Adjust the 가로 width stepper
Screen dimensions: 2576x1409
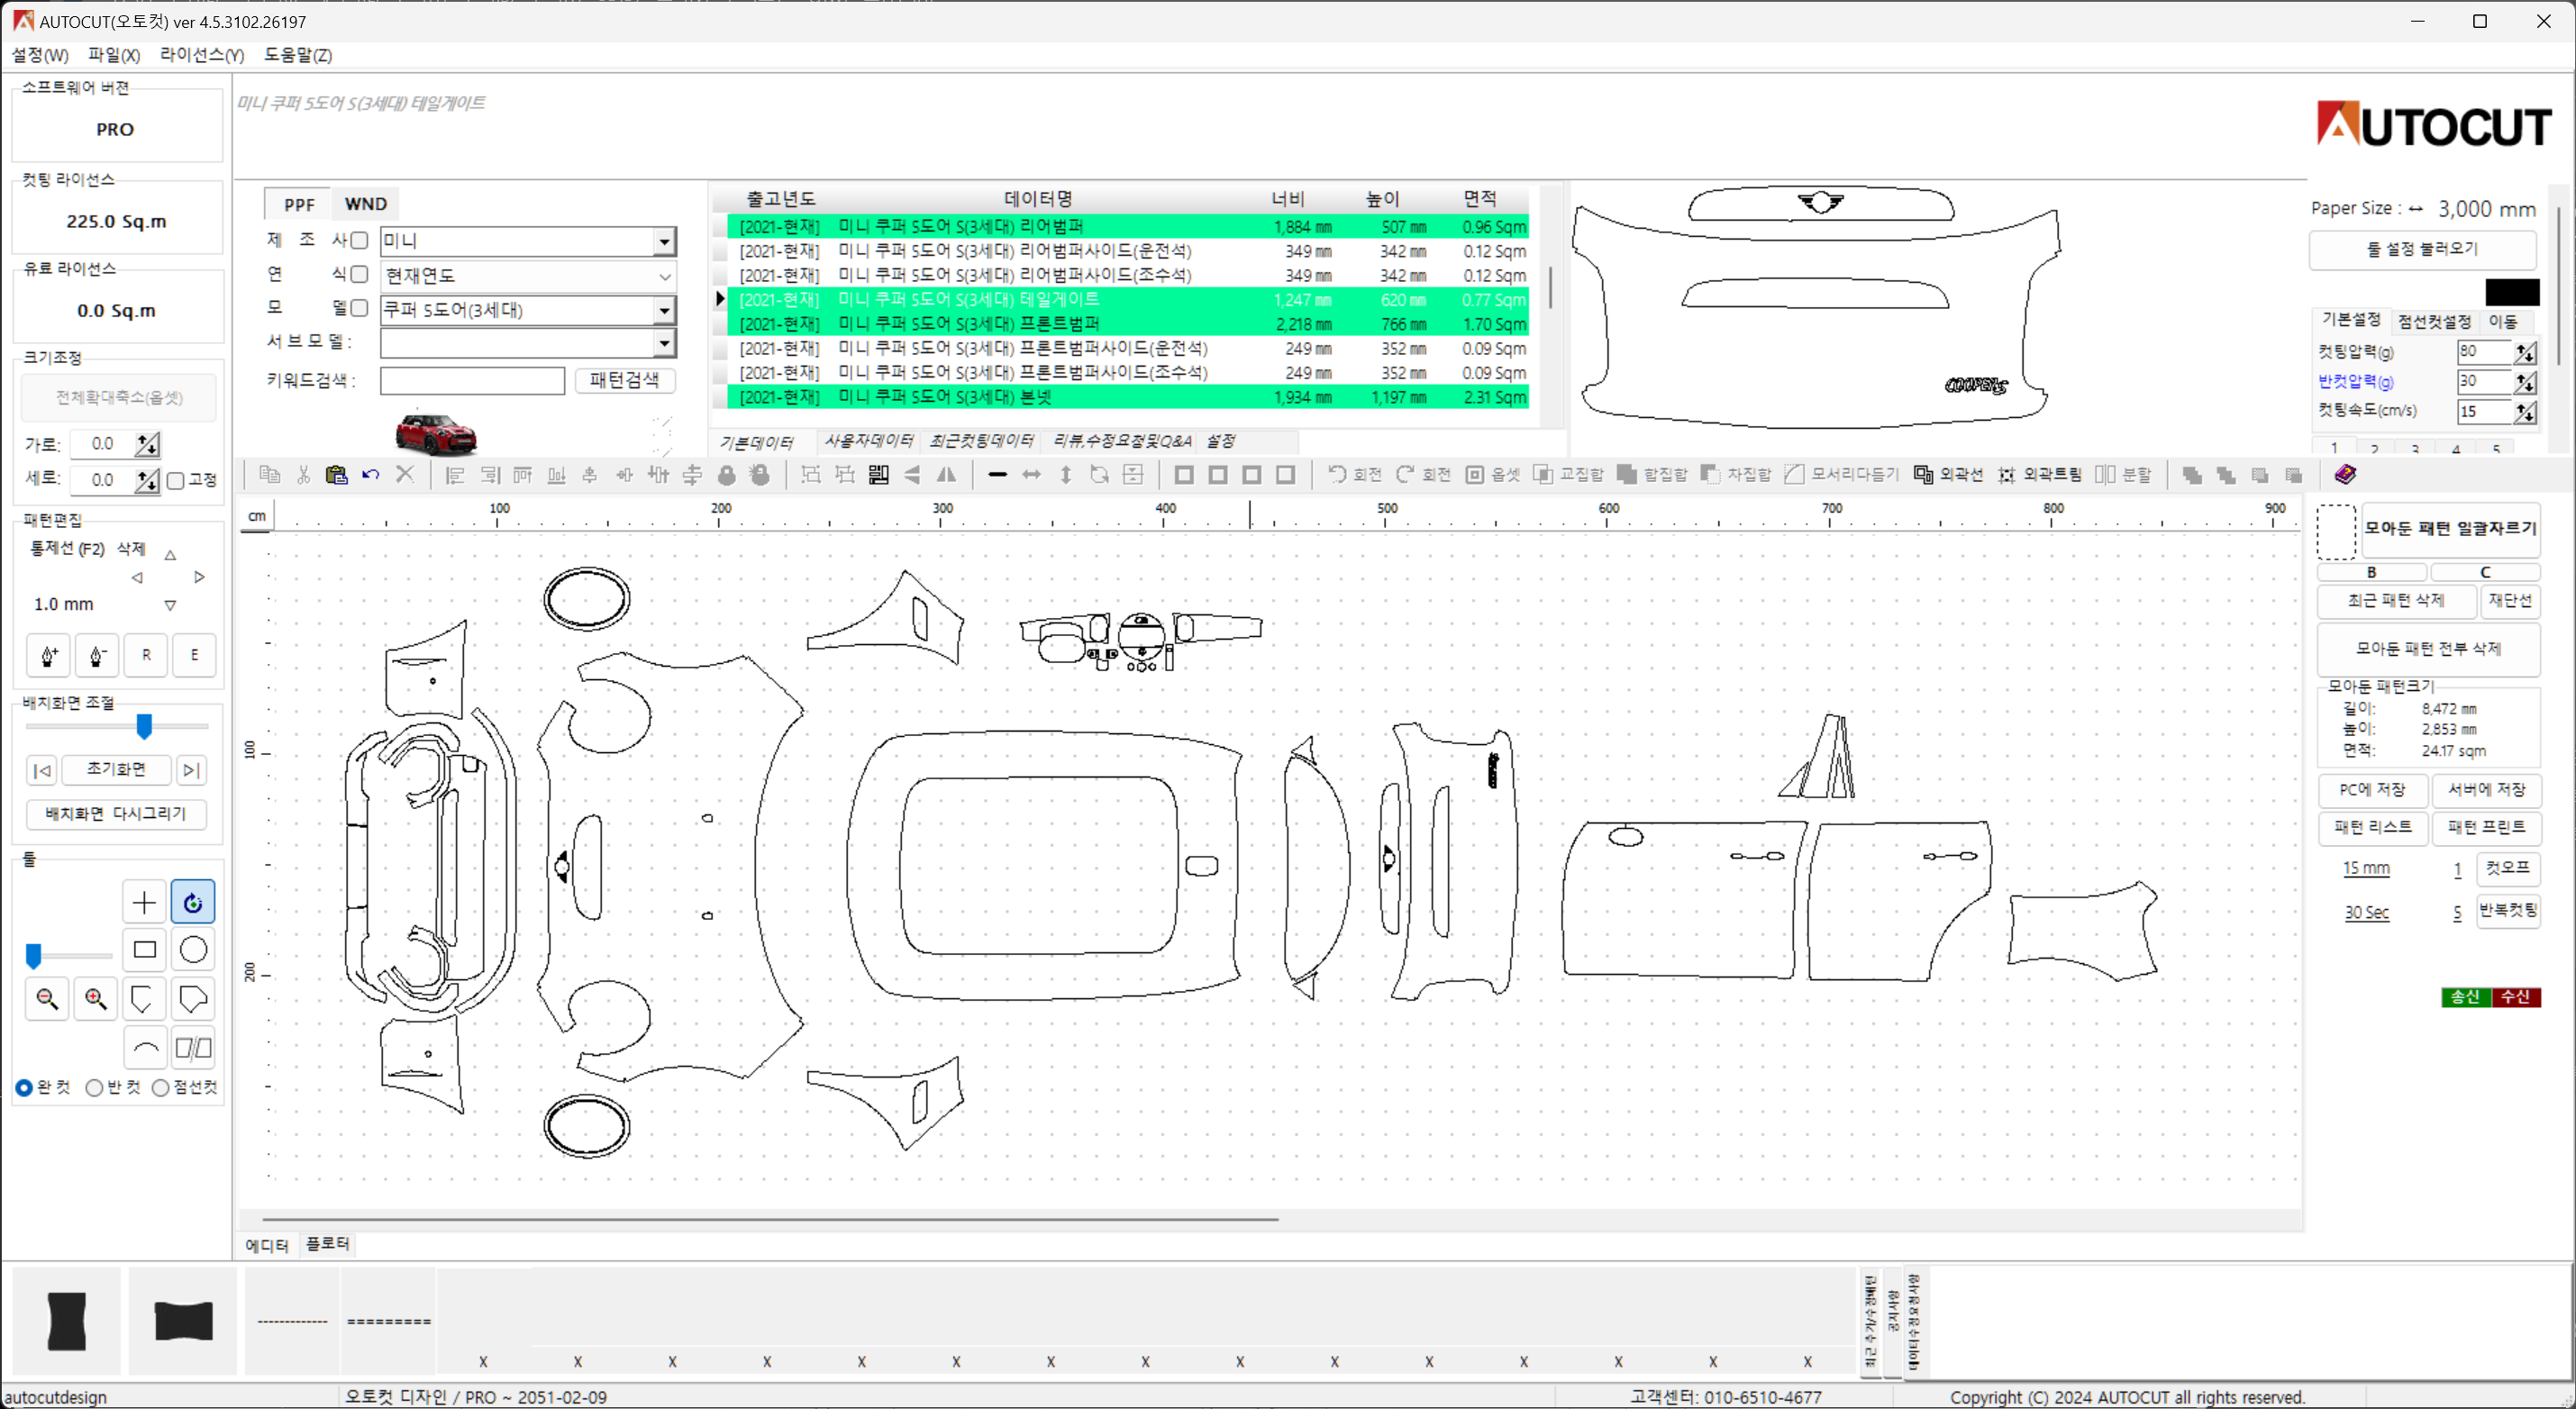click(x=148, y=444)
